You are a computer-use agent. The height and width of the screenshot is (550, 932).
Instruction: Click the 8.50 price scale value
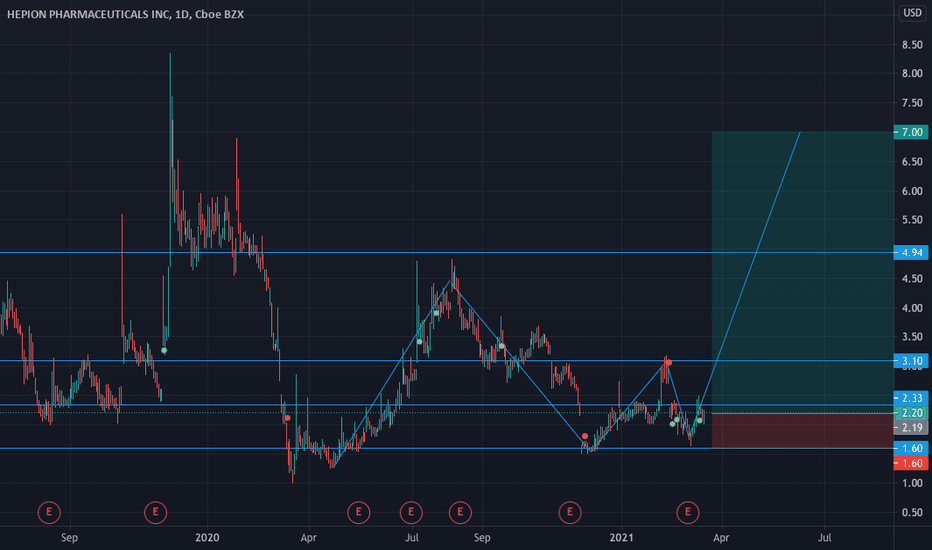click(912, 45)
